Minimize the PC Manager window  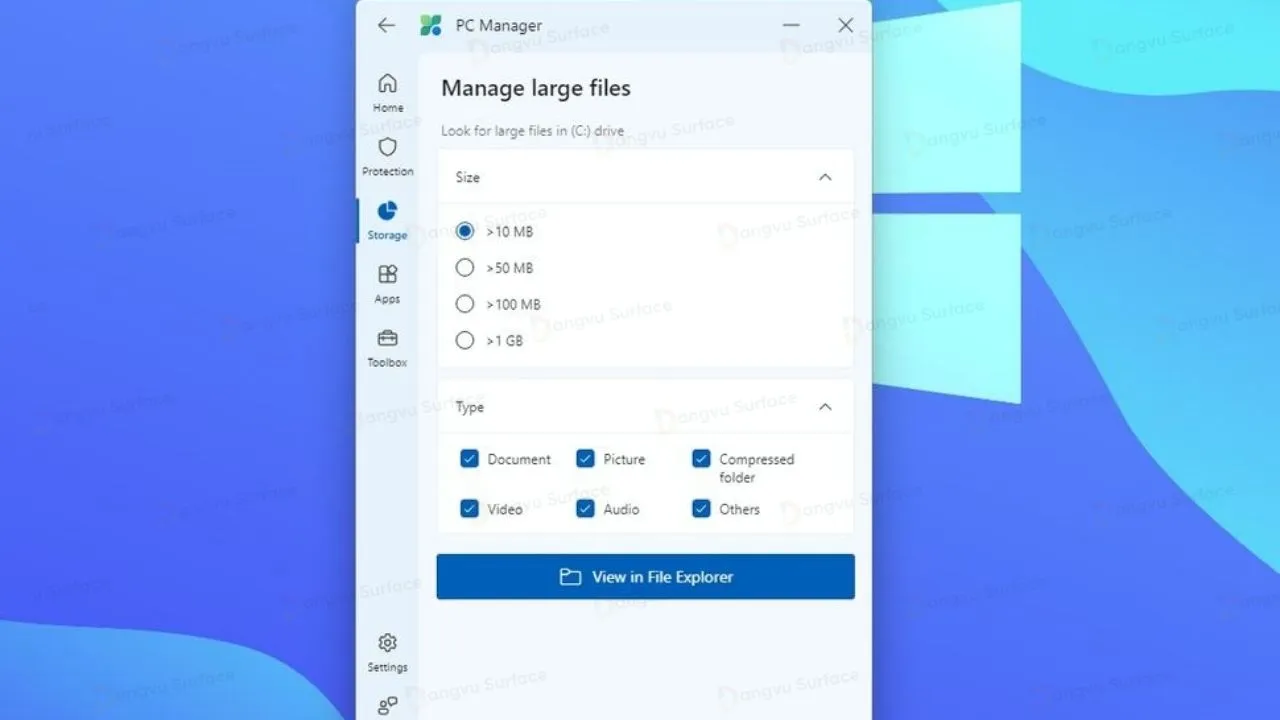tap(791, 26)
